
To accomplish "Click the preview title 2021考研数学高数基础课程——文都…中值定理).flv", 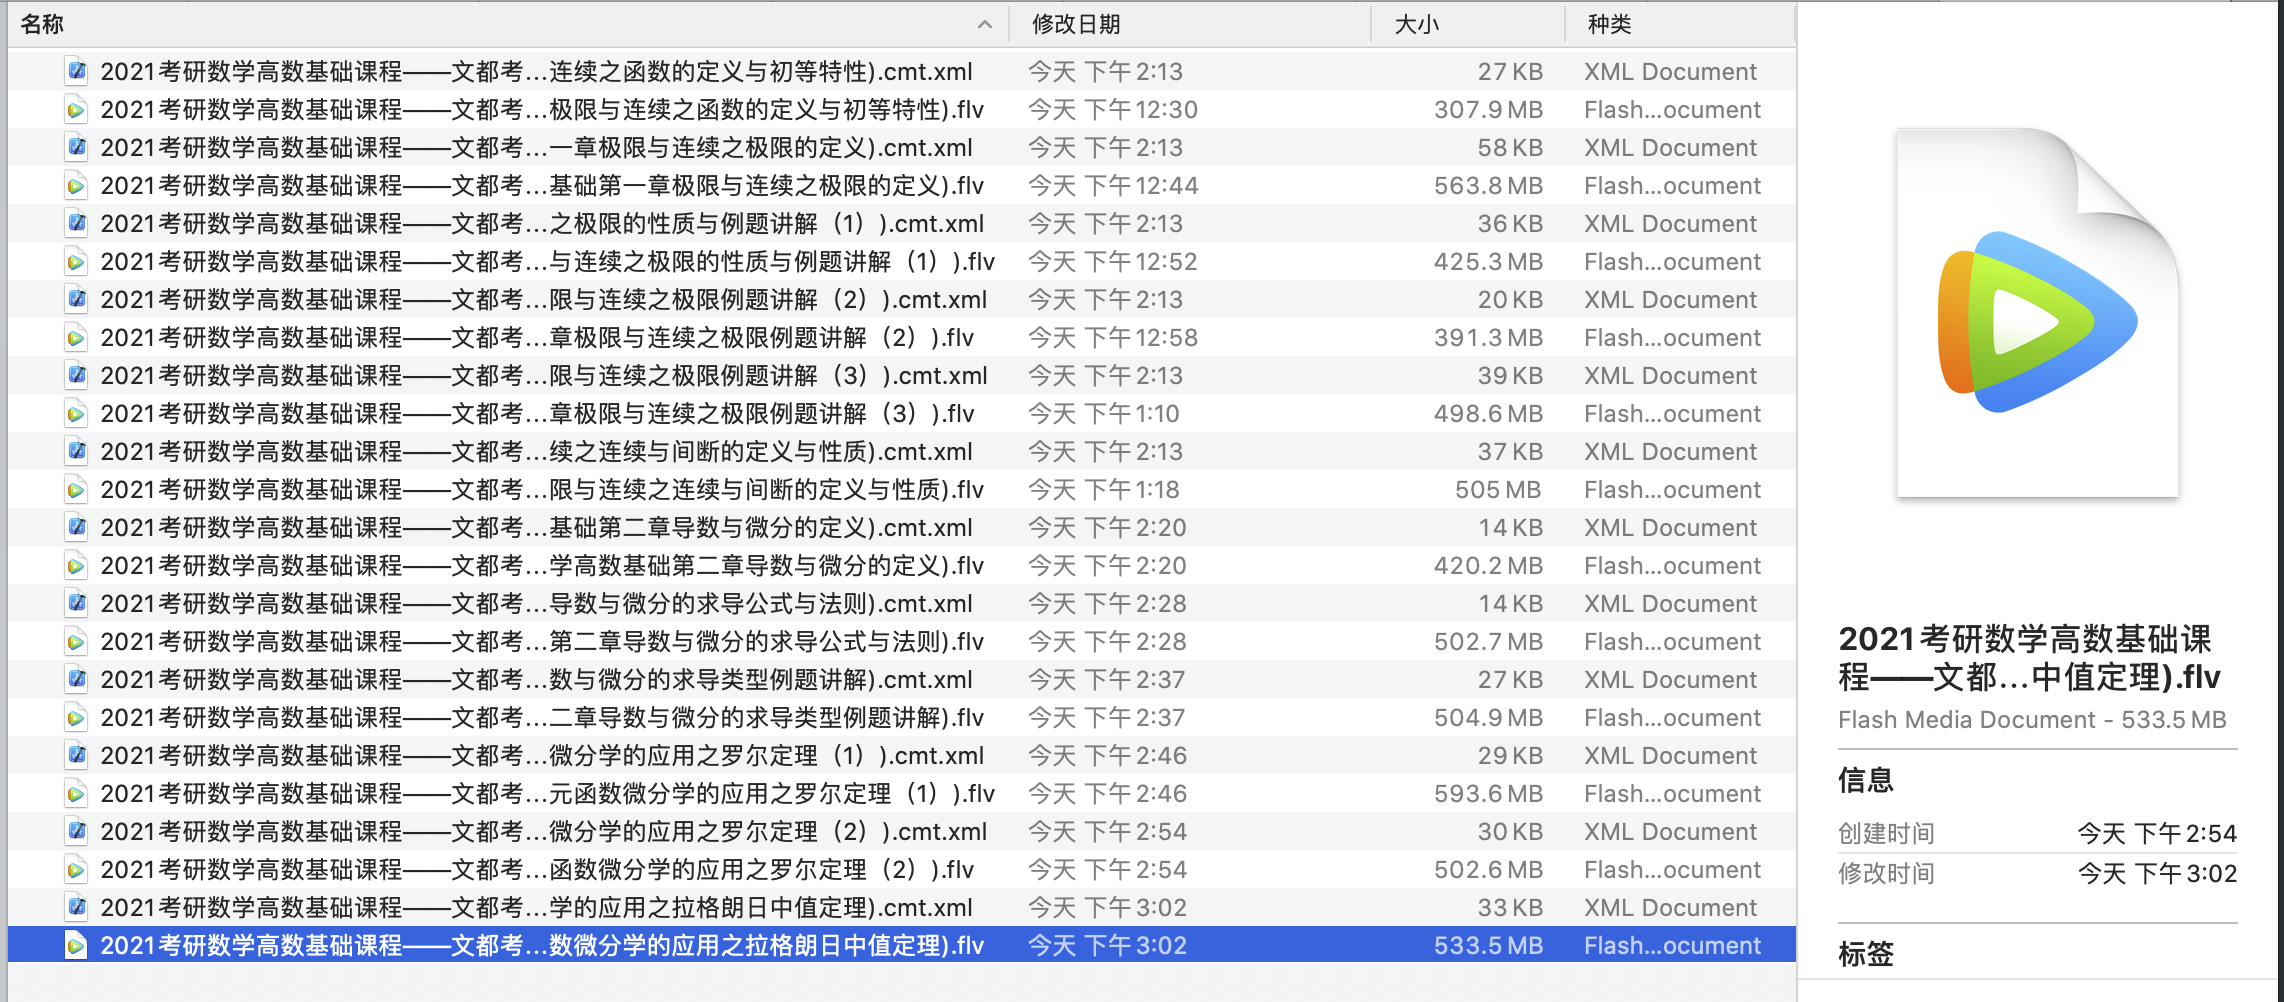I will [2029, 658].
